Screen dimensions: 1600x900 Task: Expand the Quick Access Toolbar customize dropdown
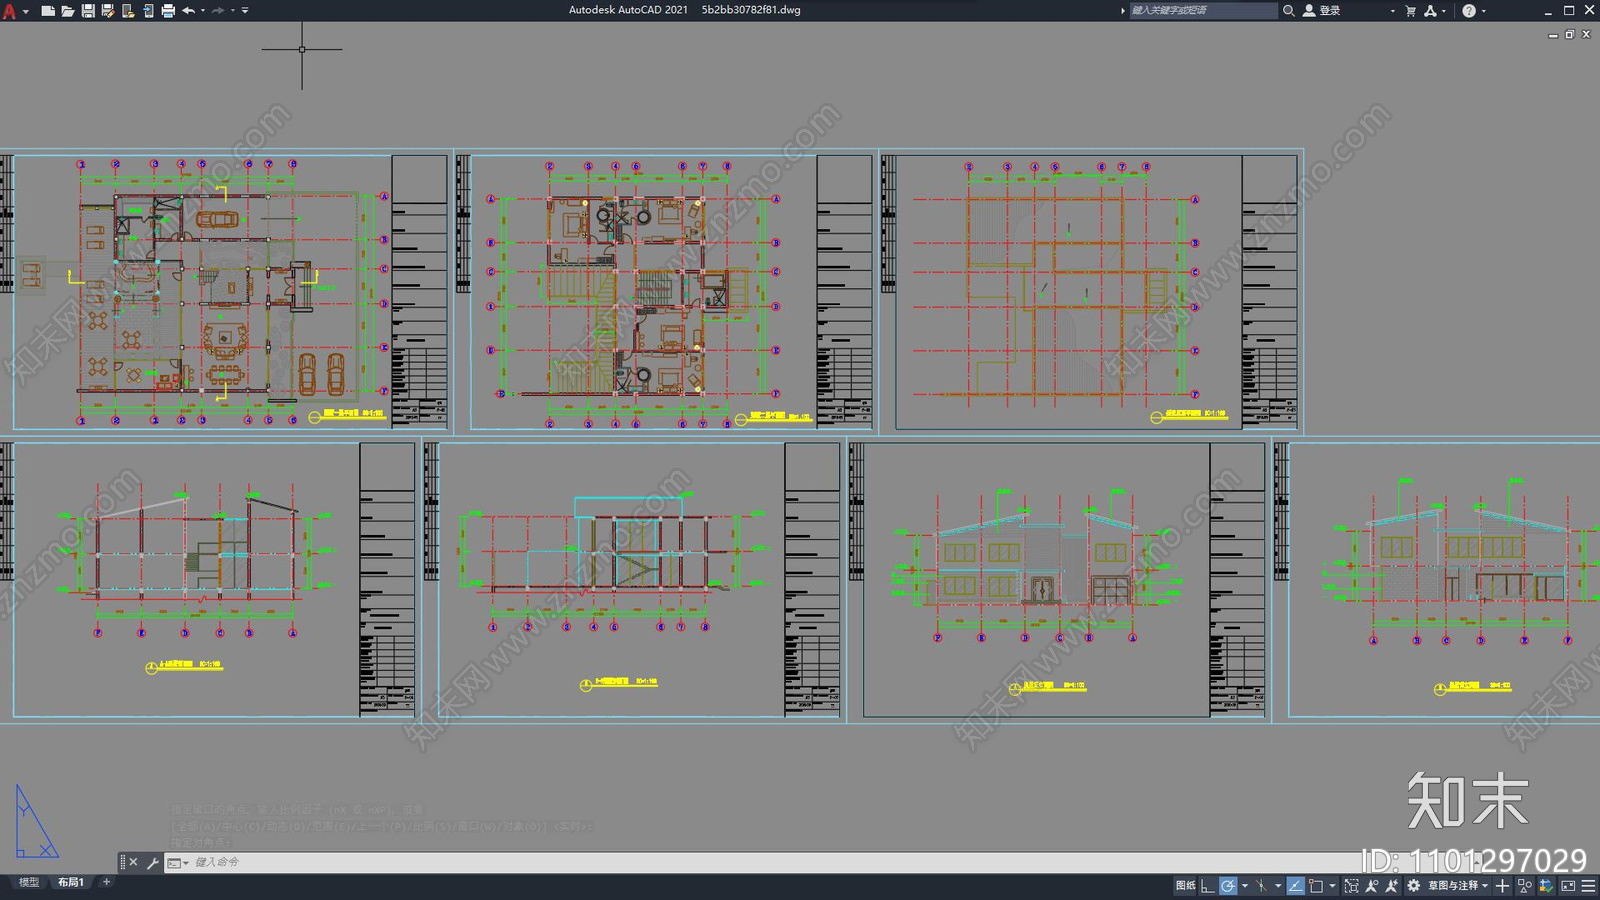245,11
